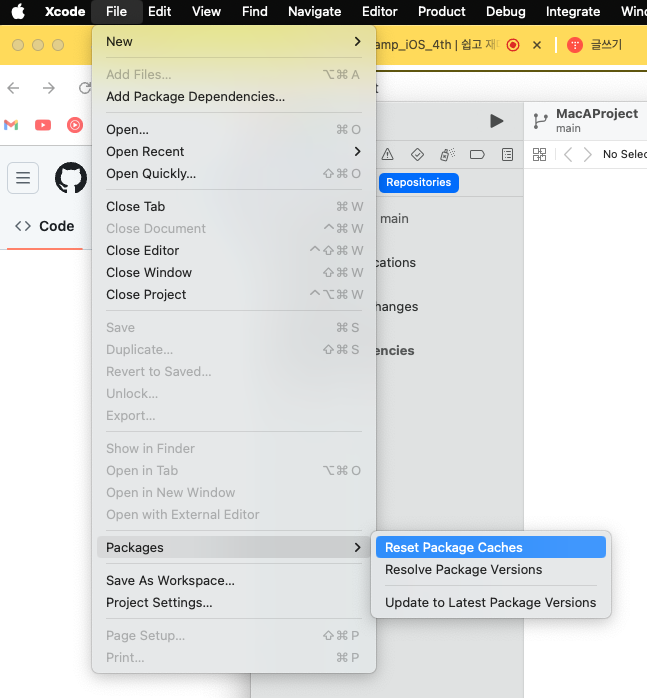Open GitHub hamburger menu
Viewport: 647px width, 698px height.
pos(23,178)
